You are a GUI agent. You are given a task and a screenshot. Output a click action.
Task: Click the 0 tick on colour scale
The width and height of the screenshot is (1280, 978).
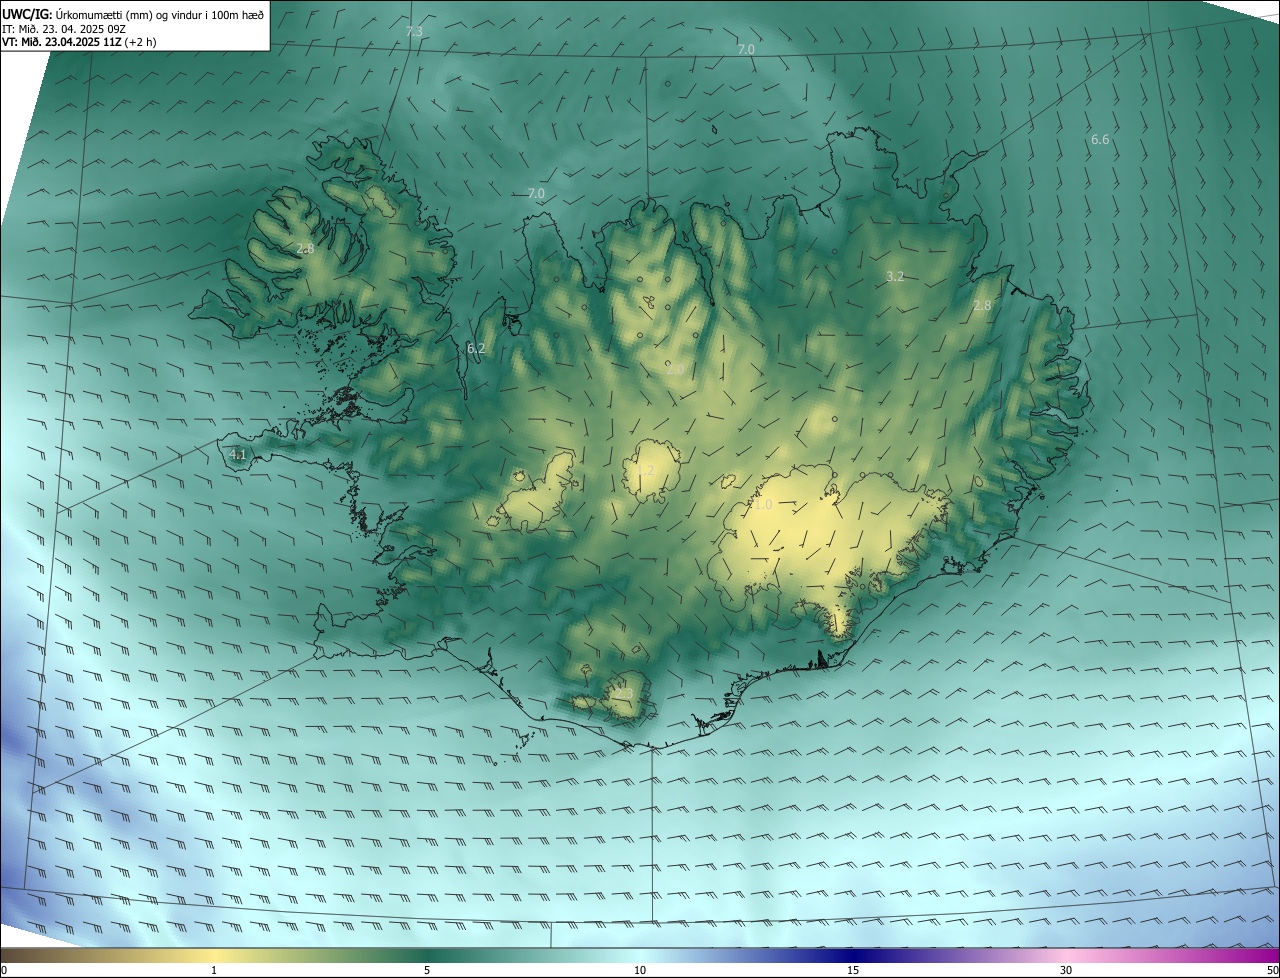3,970
